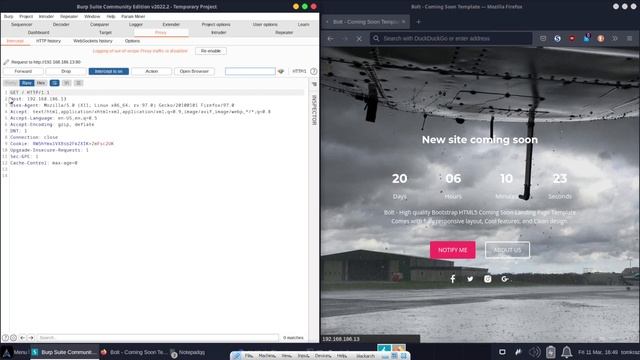Open the Repeater menu in the menu bar

click(69, 16)
